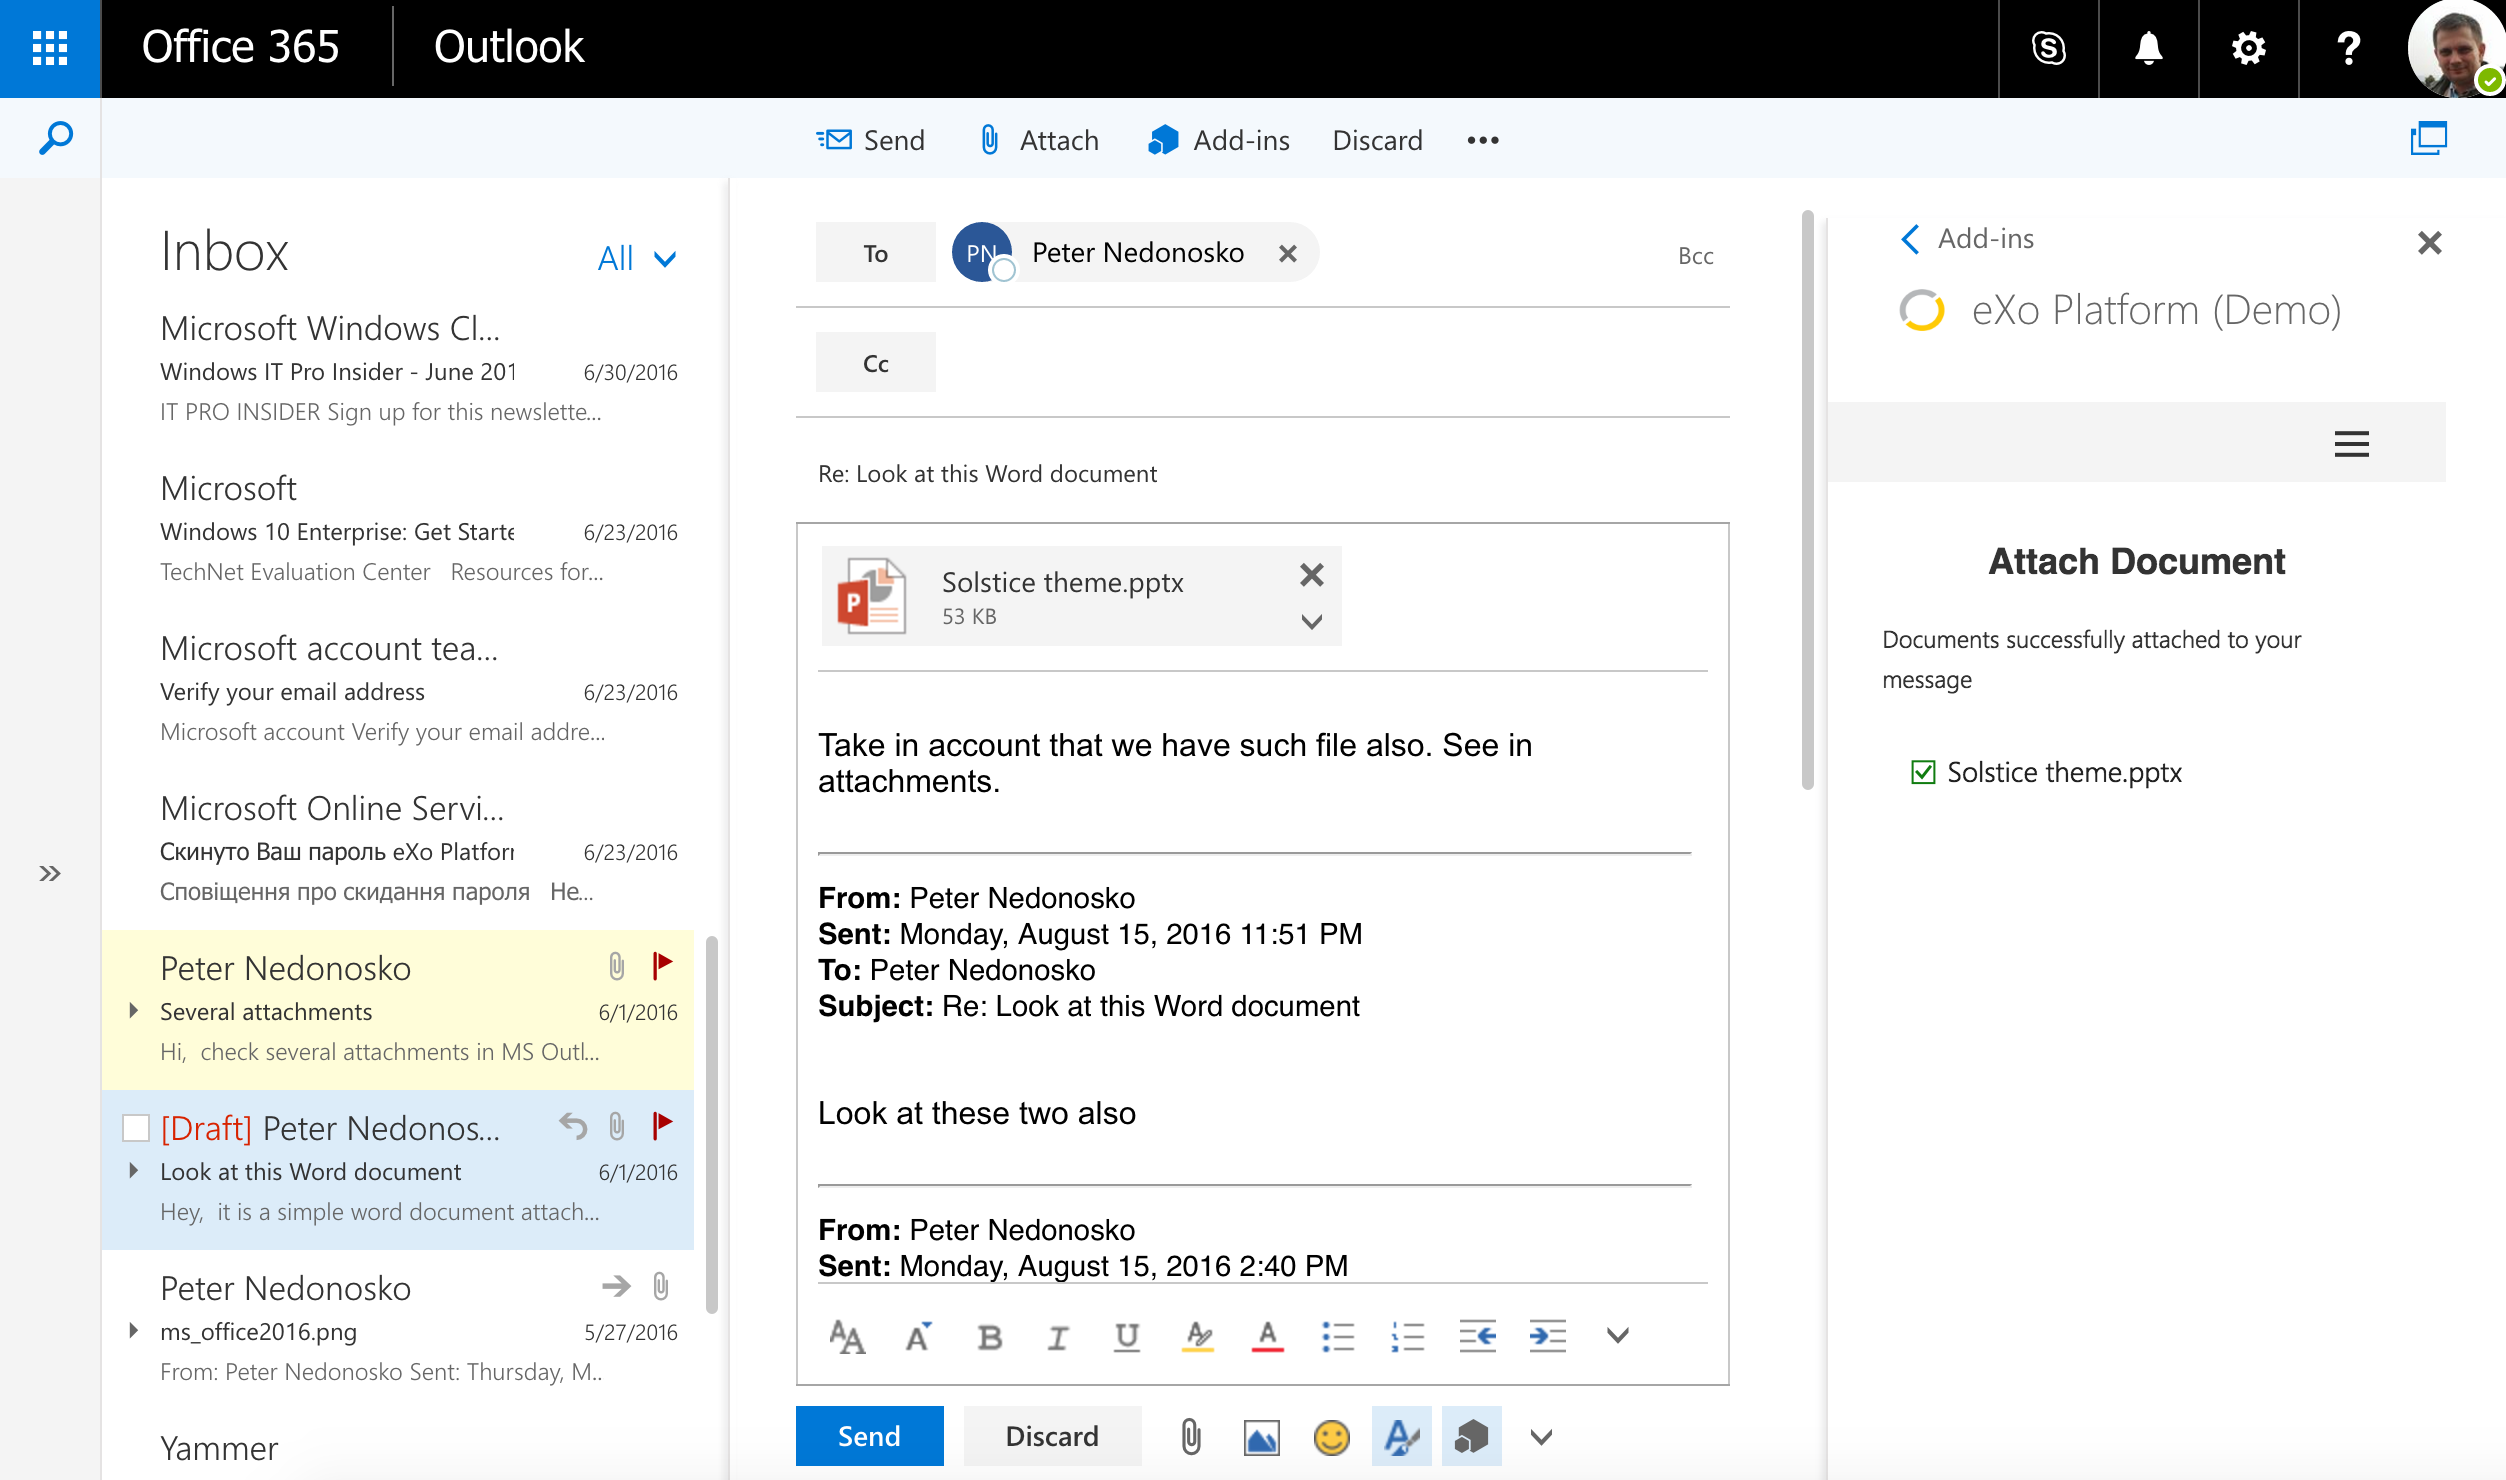Viewport: 2506px width, 1480px height.
Task: Open the font color picker
Action: [1267, 1337]
